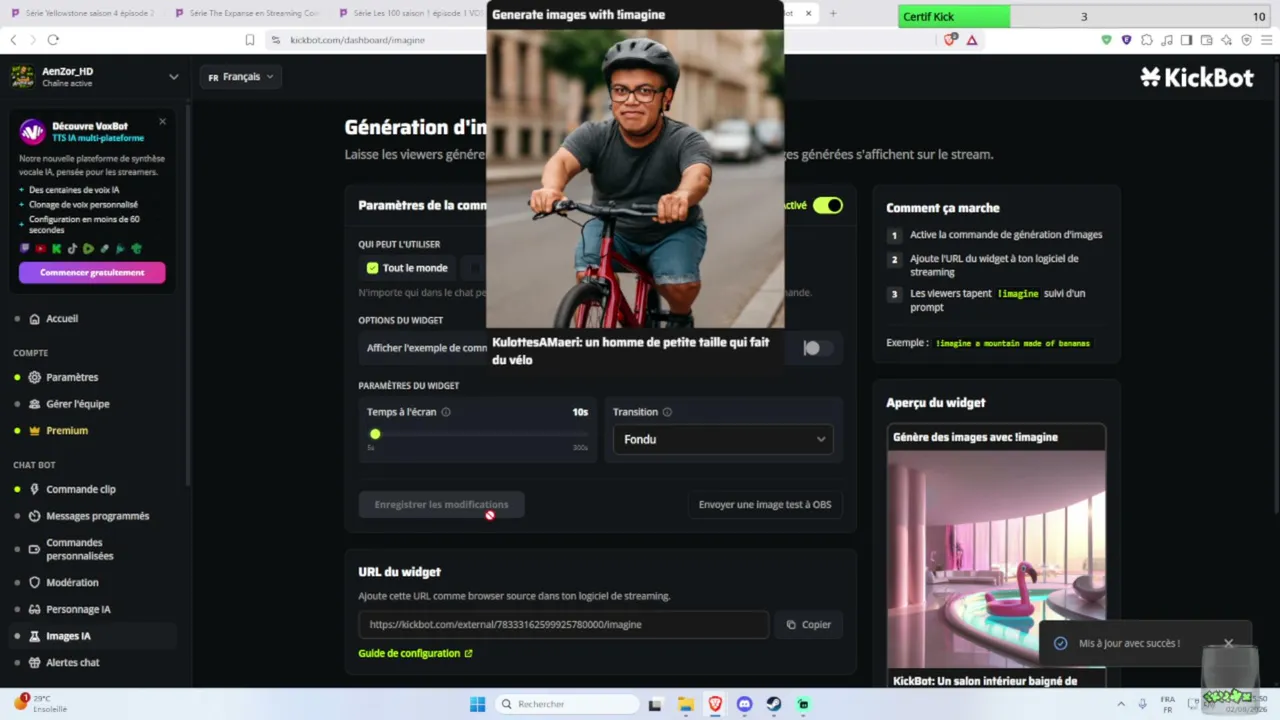
Task: Click the Images IA sidebar icon
Action: pyautogui.click(x=35, y=636)
